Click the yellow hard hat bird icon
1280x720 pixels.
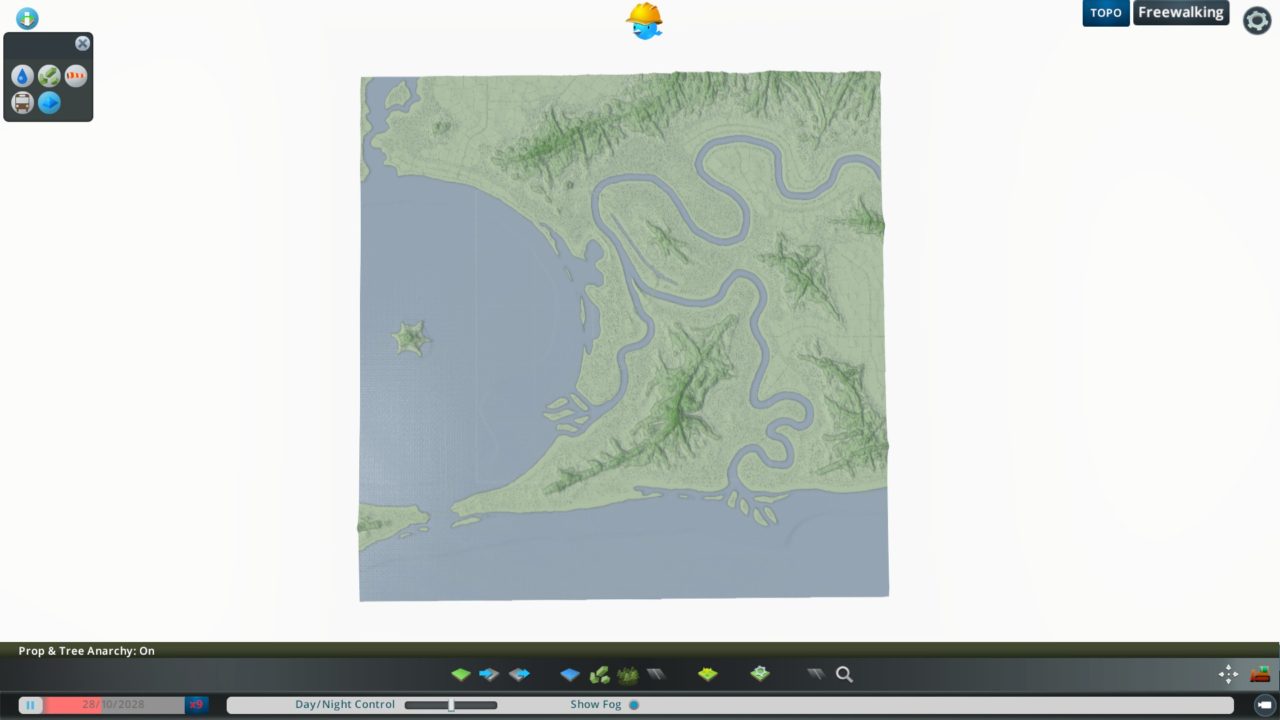click(x=644, y=20)
